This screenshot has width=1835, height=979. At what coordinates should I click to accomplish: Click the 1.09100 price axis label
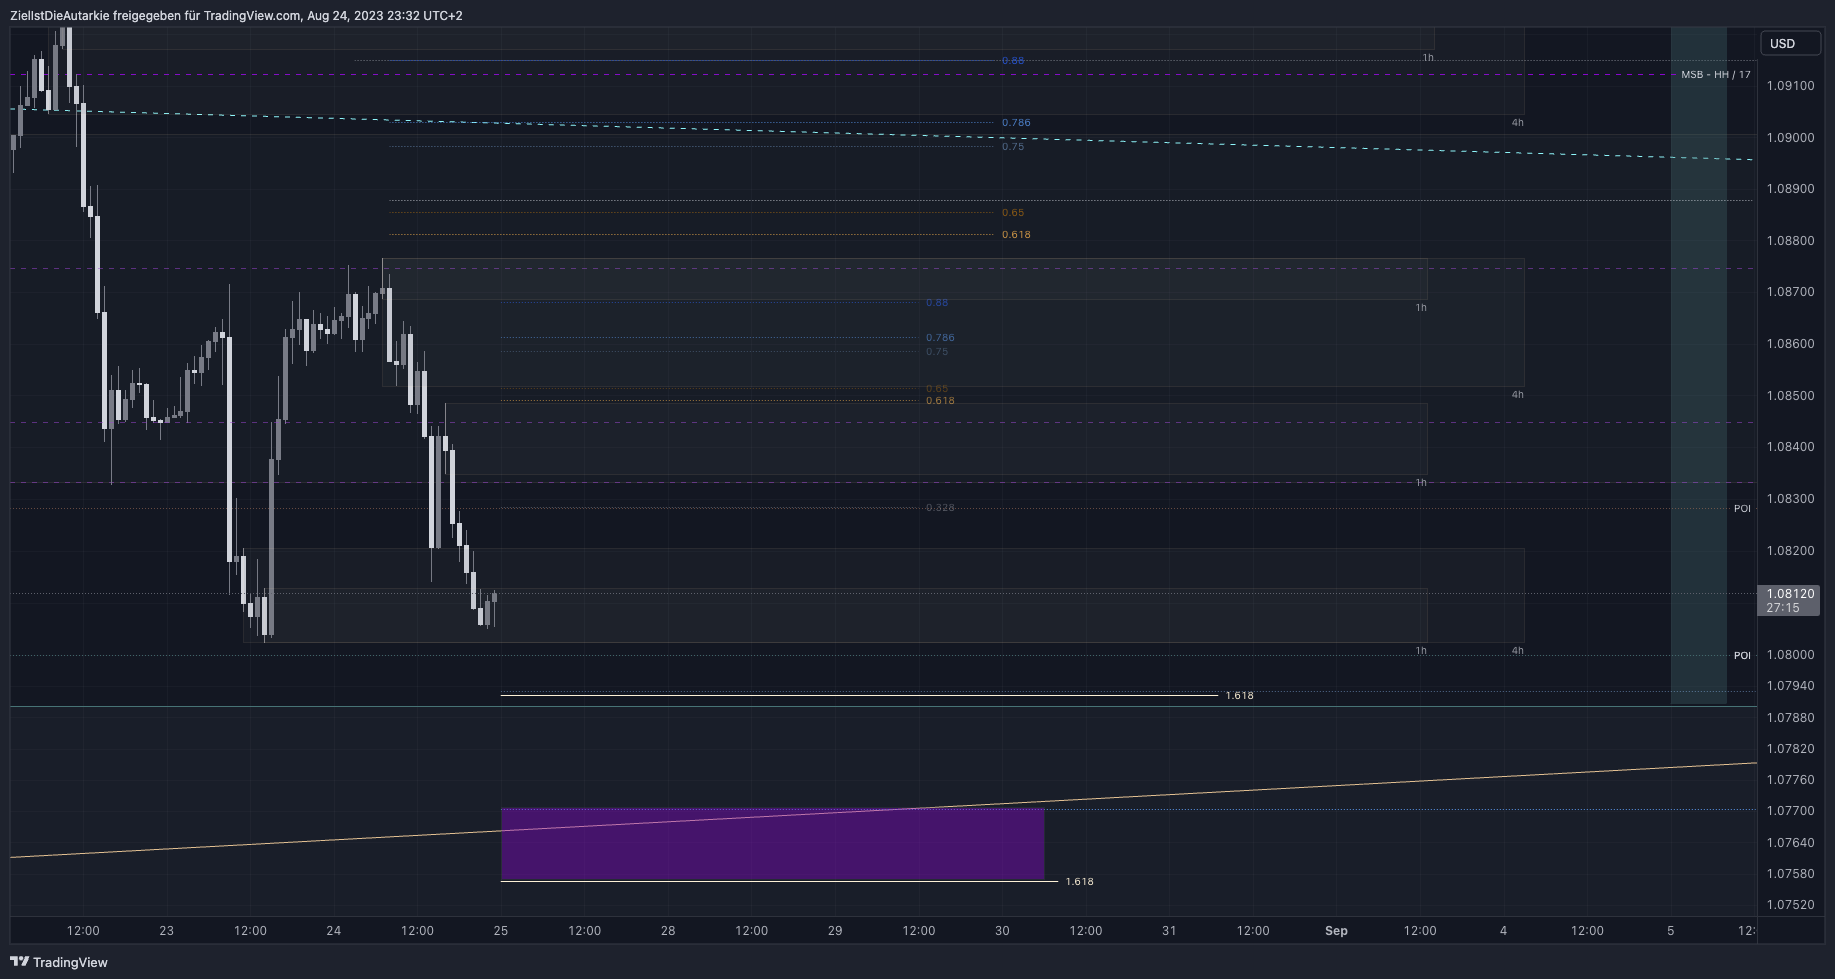coord(1790,86)
